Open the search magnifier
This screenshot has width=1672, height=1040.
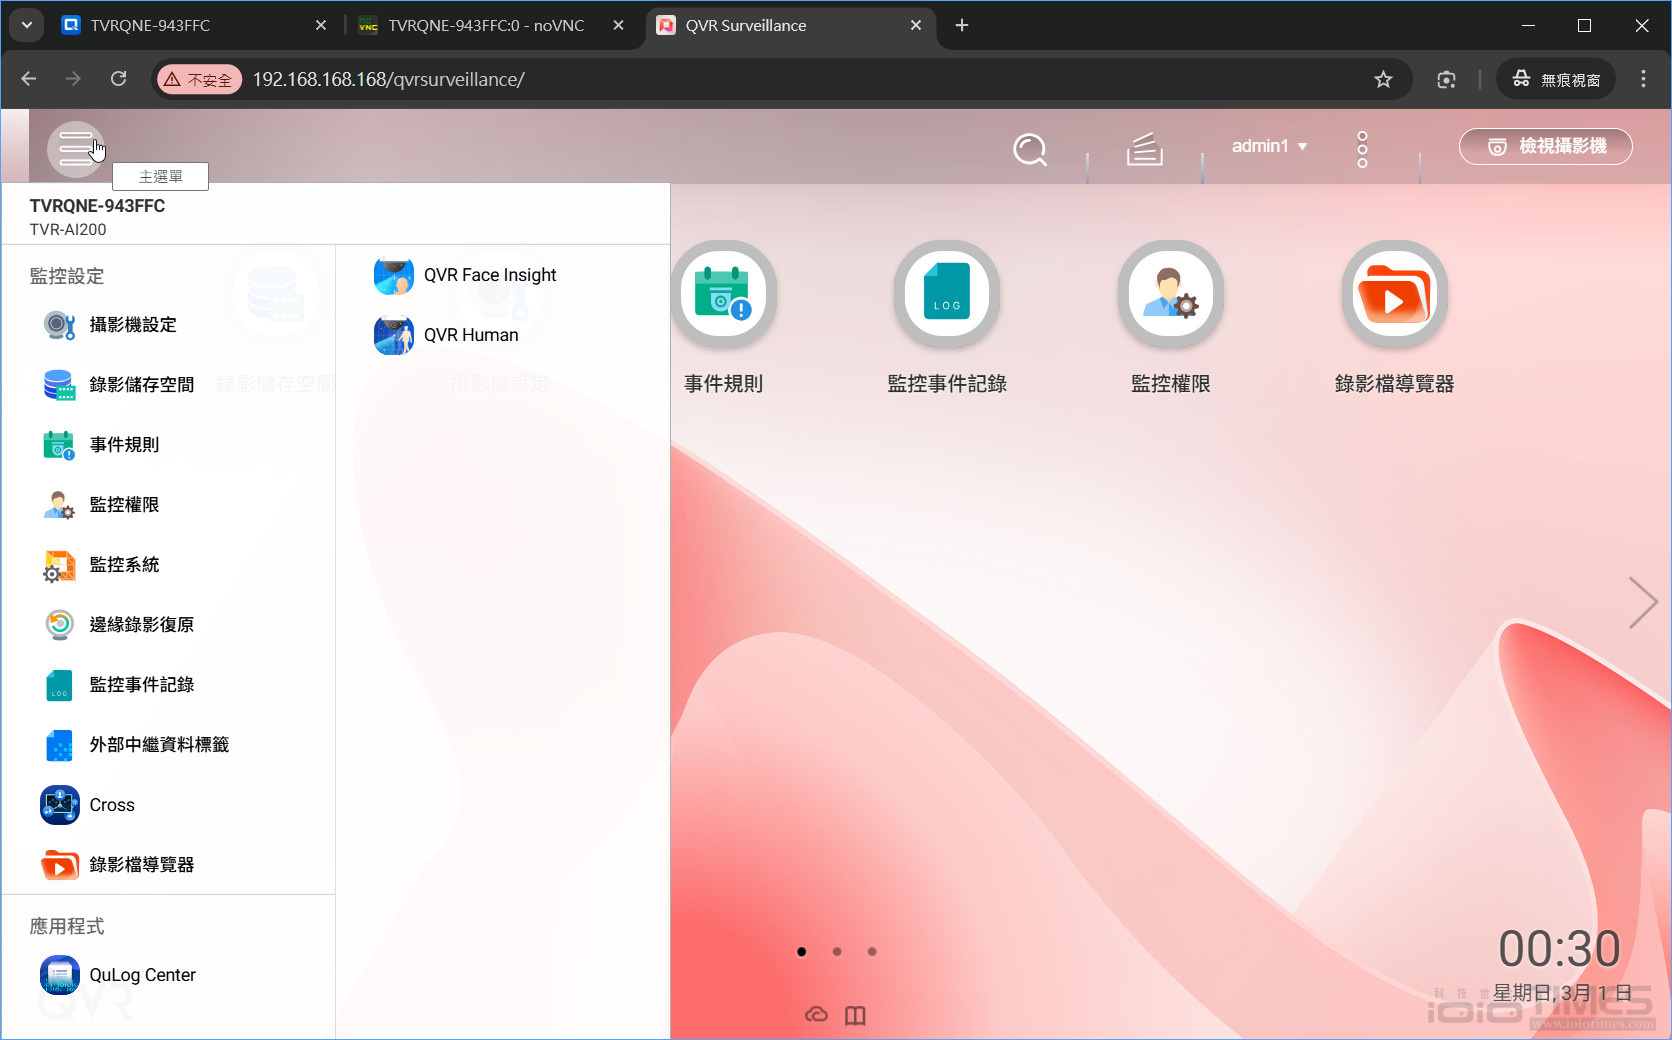tap(1029, 150)
